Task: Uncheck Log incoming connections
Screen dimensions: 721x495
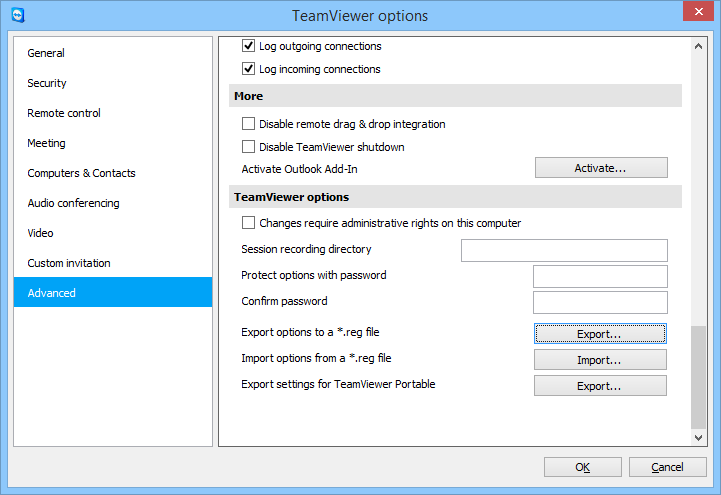Action: [x=248, y=68]
